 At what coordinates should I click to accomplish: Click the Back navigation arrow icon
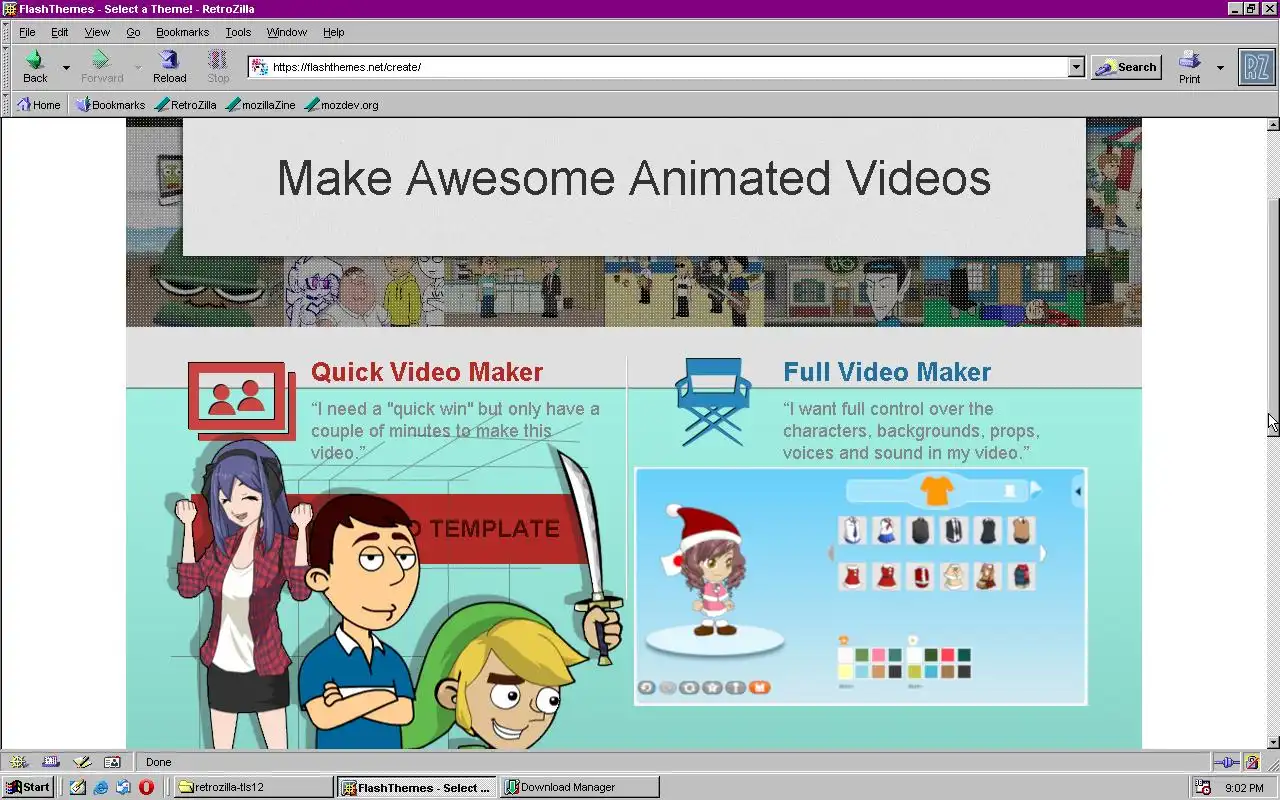[x=35, y=60]
